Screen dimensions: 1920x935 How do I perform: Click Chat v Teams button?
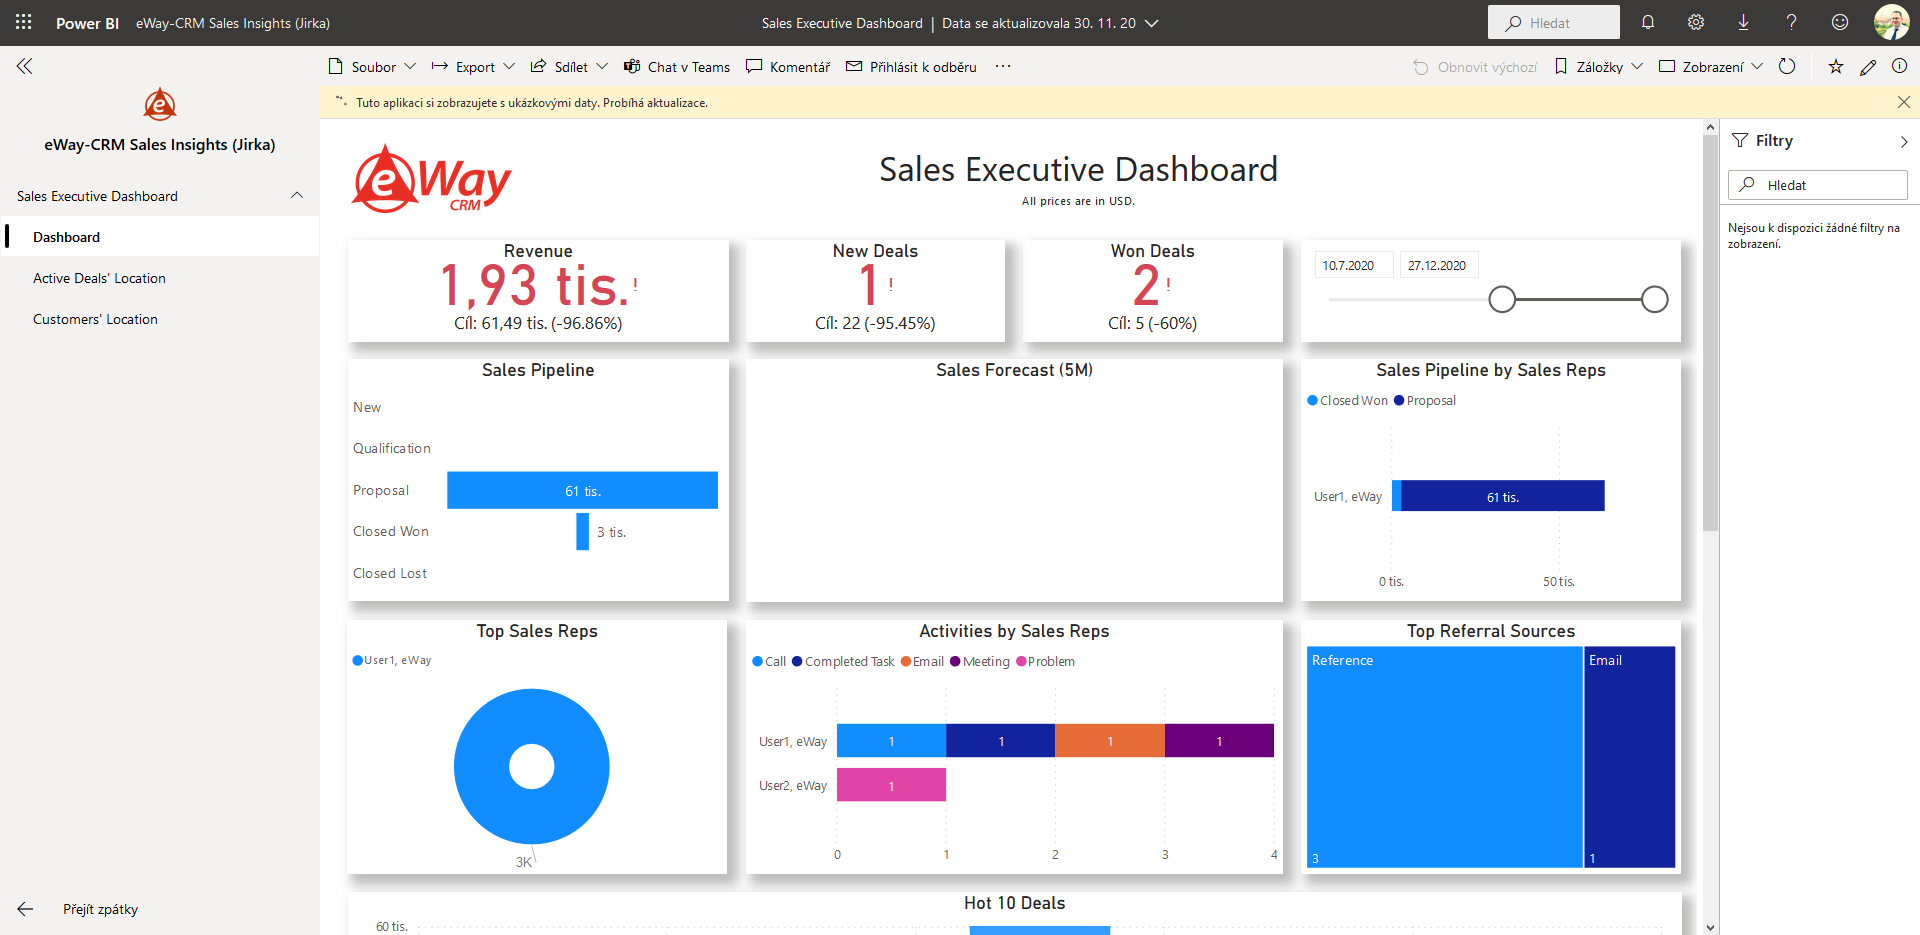pyautogui.click(x=677, y=67)
